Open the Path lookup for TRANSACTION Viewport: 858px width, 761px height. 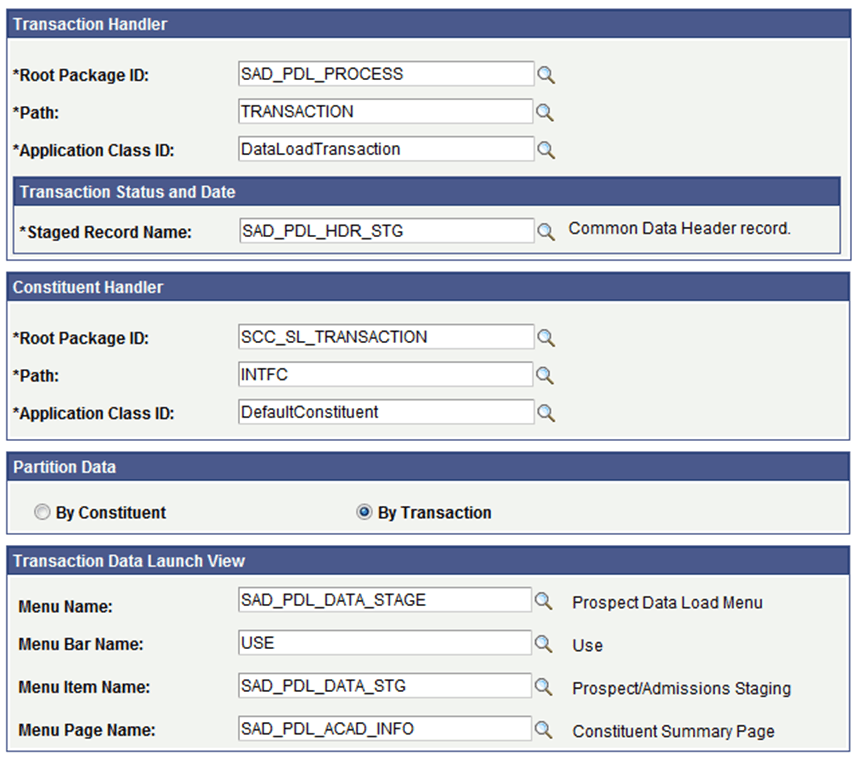(x=546, y=112)
